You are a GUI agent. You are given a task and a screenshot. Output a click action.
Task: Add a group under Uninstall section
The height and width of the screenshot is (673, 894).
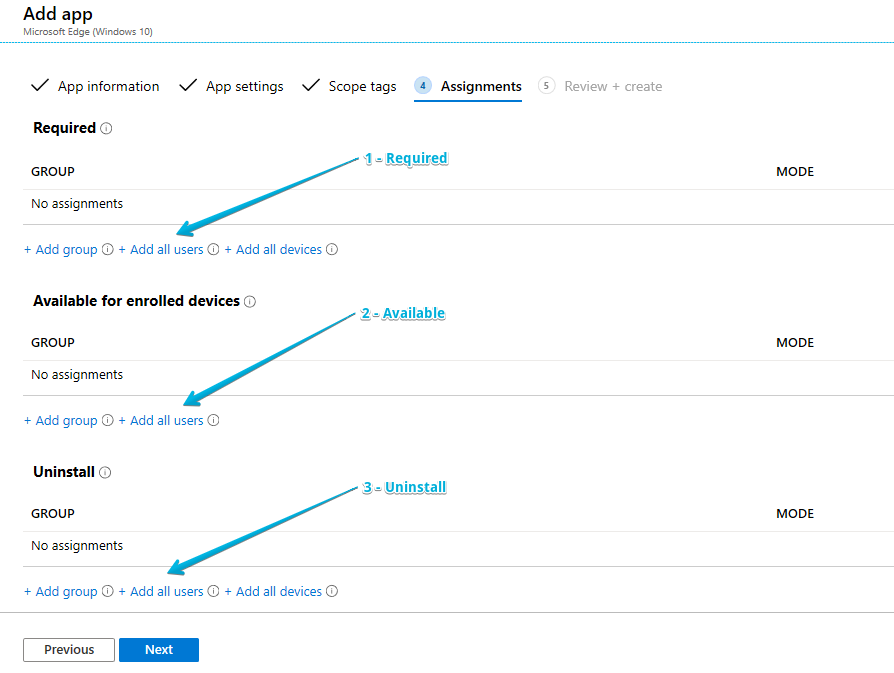pyautogui.click(x=61, y=592)
